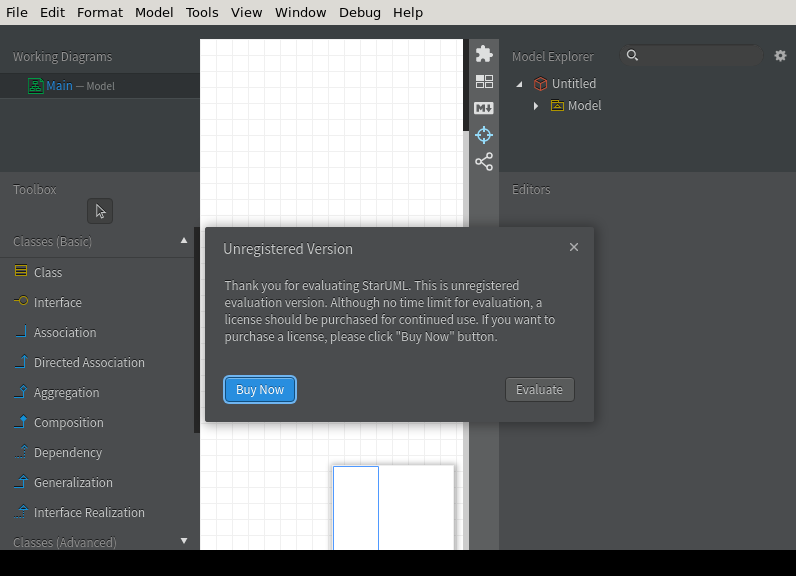796x576 pixels.
Task: Expand the Model tree node
Action: coord(536,106)
